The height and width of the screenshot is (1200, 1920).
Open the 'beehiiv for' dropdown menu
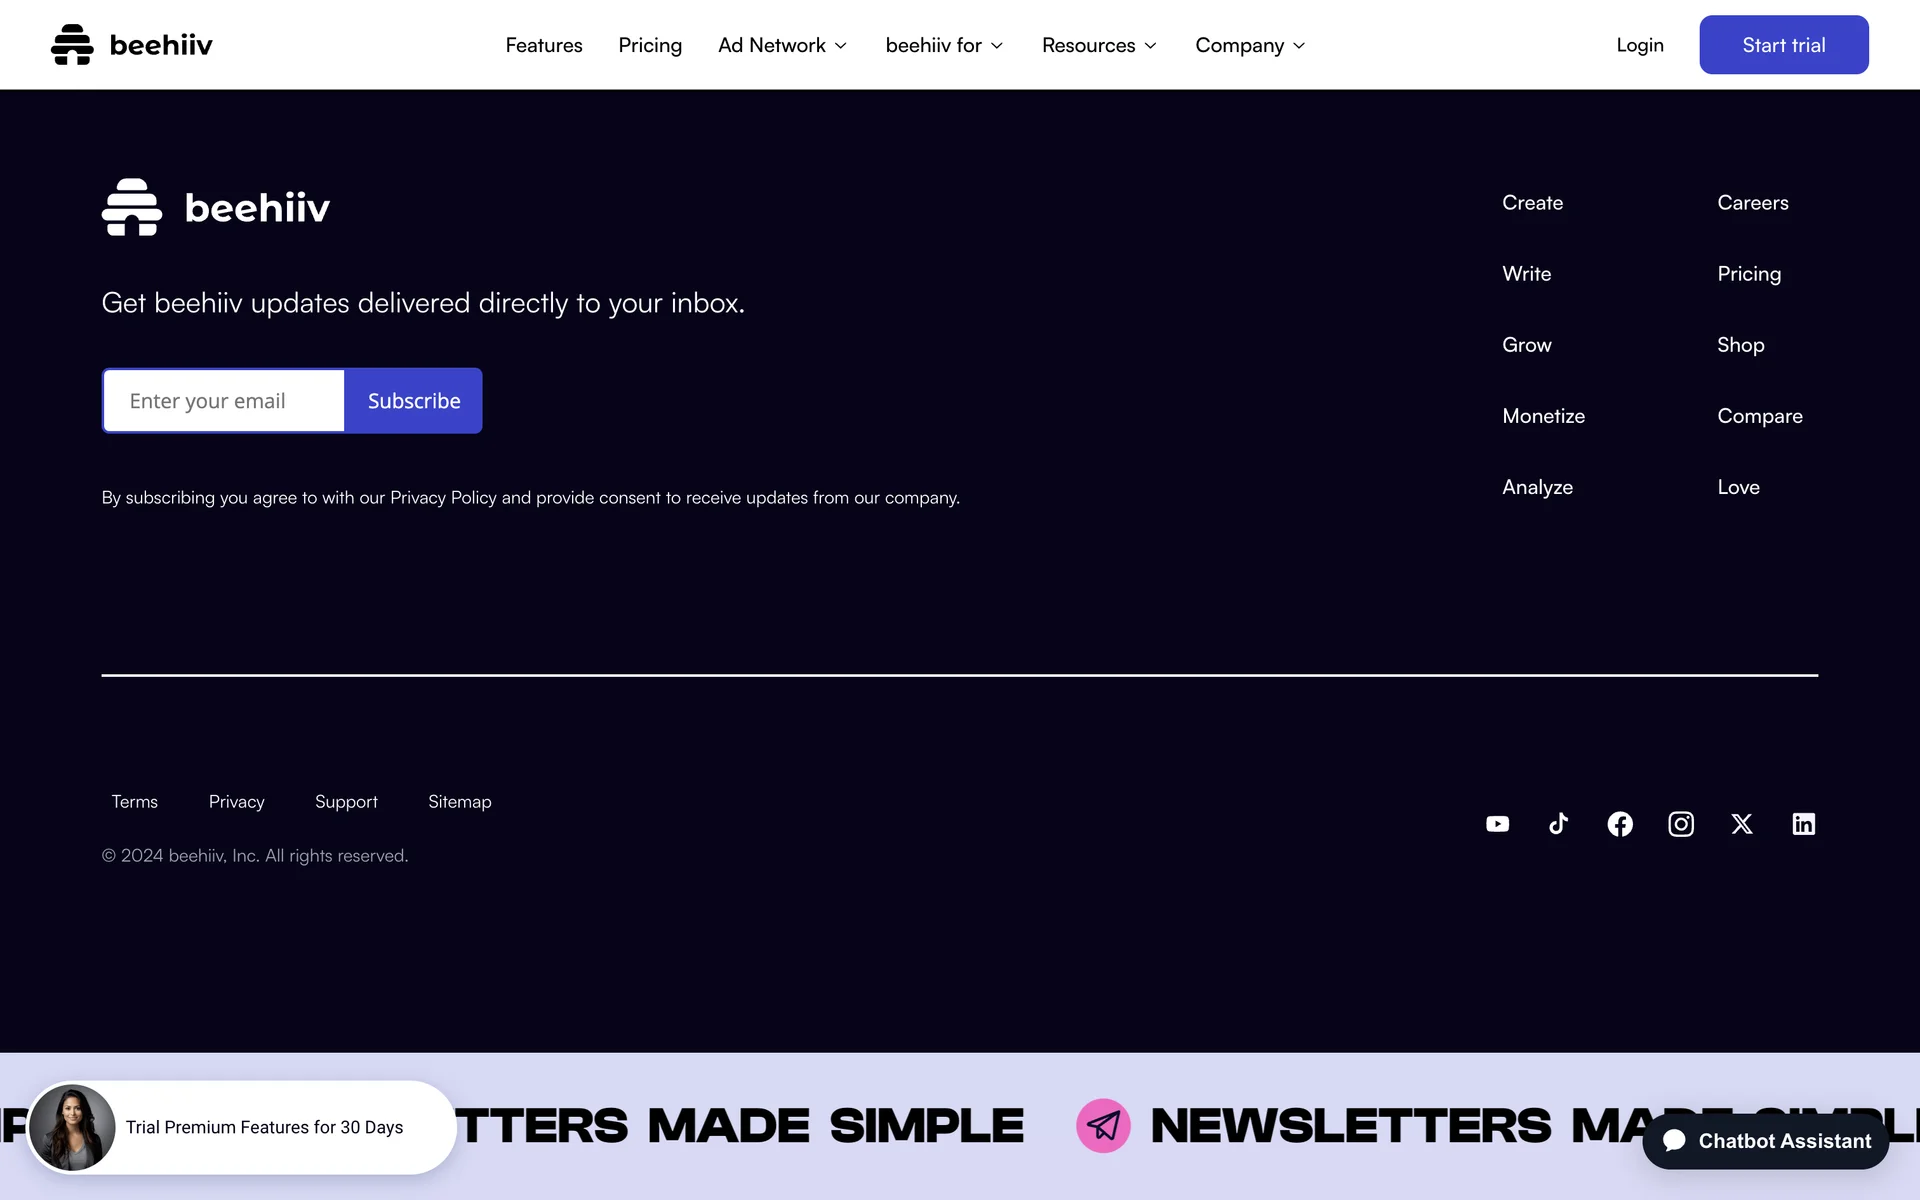(944, 45)
